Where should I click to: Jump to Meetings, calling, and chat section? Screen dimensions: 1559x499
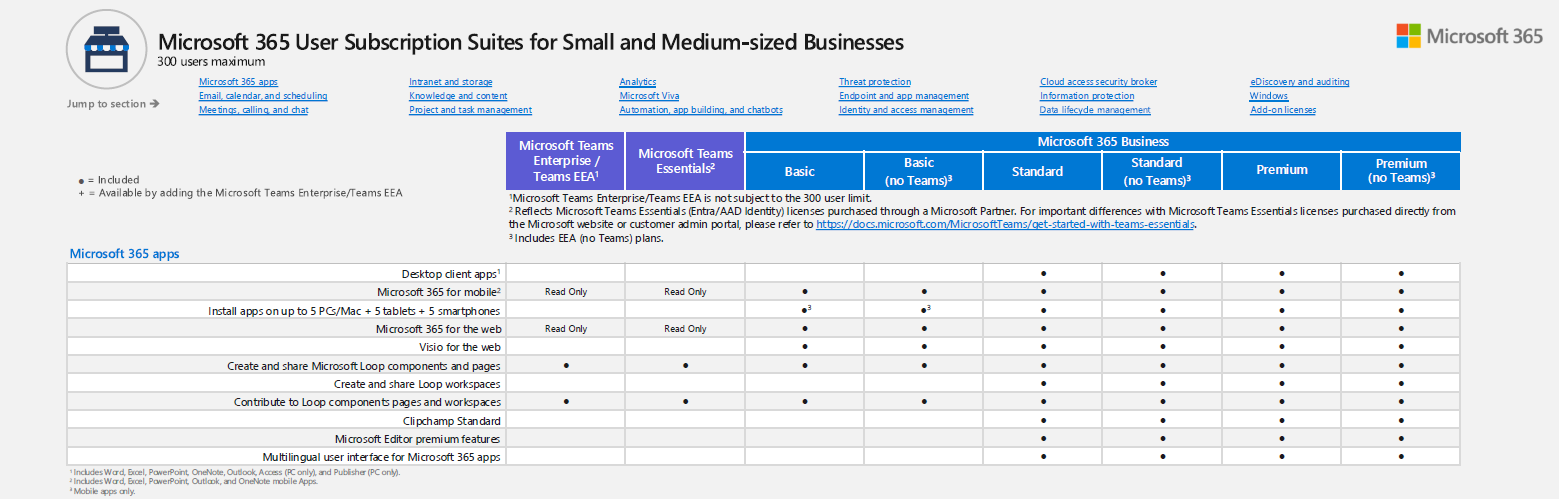[x=254, y=110]
